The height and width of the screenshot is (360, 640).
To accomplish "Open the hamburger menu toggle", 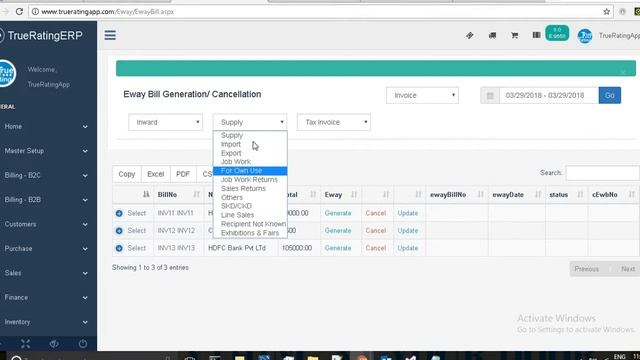I will point(110,35).
